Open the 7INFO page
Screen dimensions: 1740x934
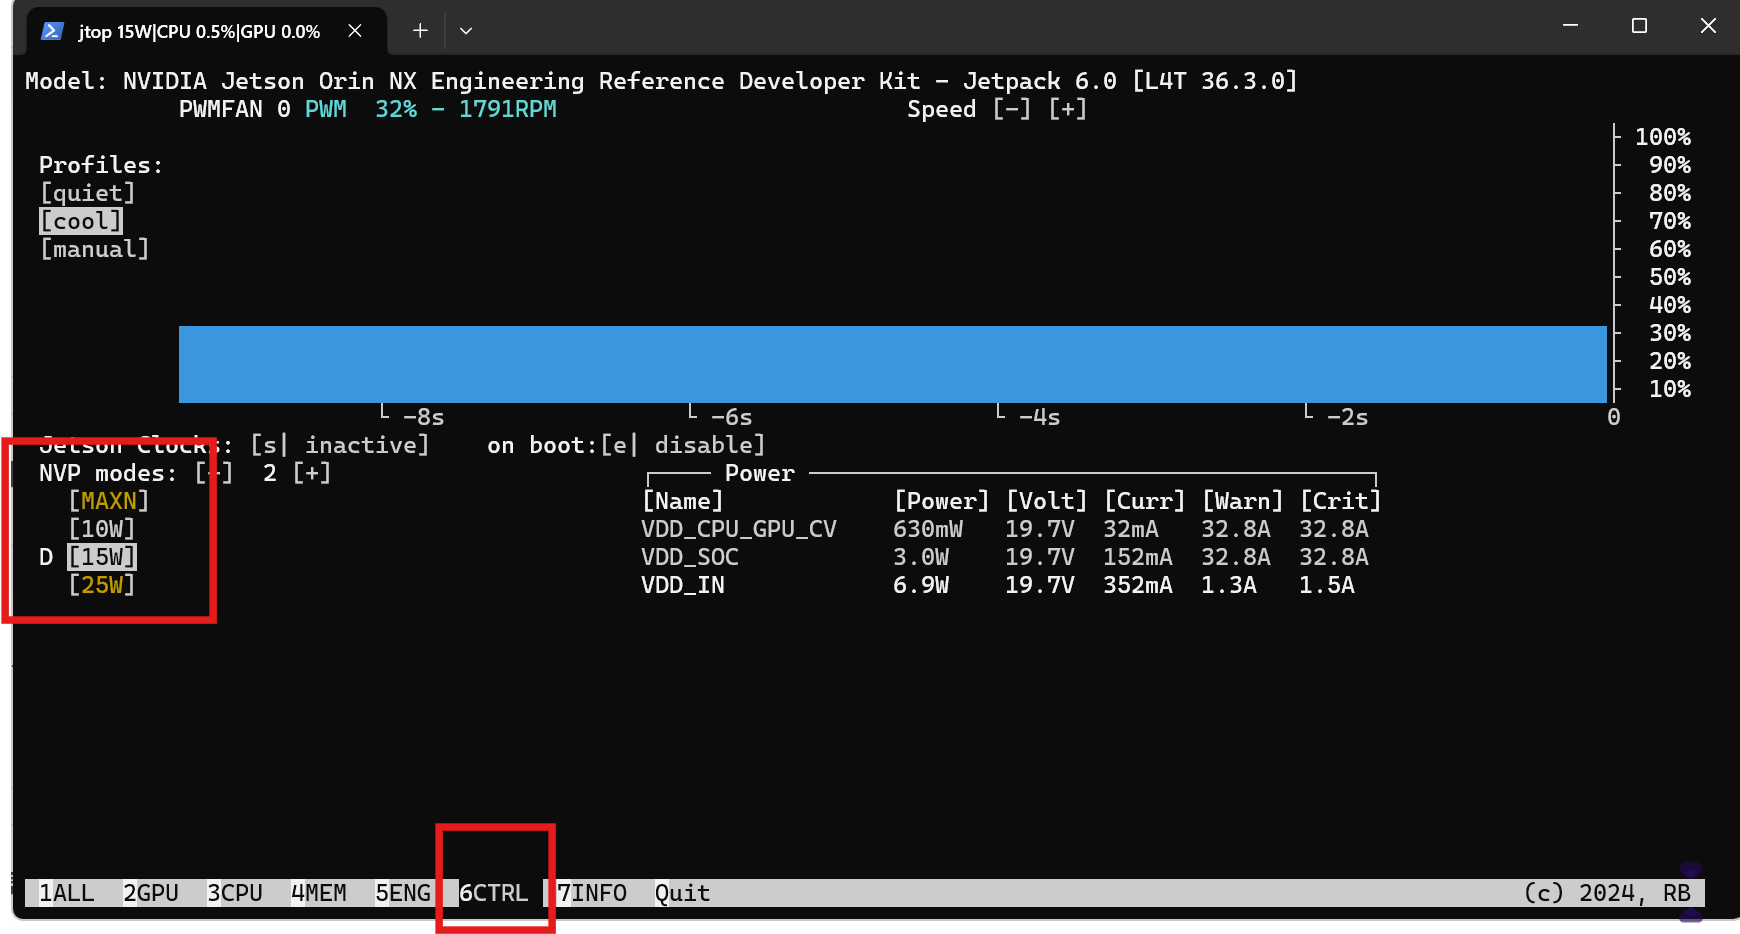[x=592, y=893]
